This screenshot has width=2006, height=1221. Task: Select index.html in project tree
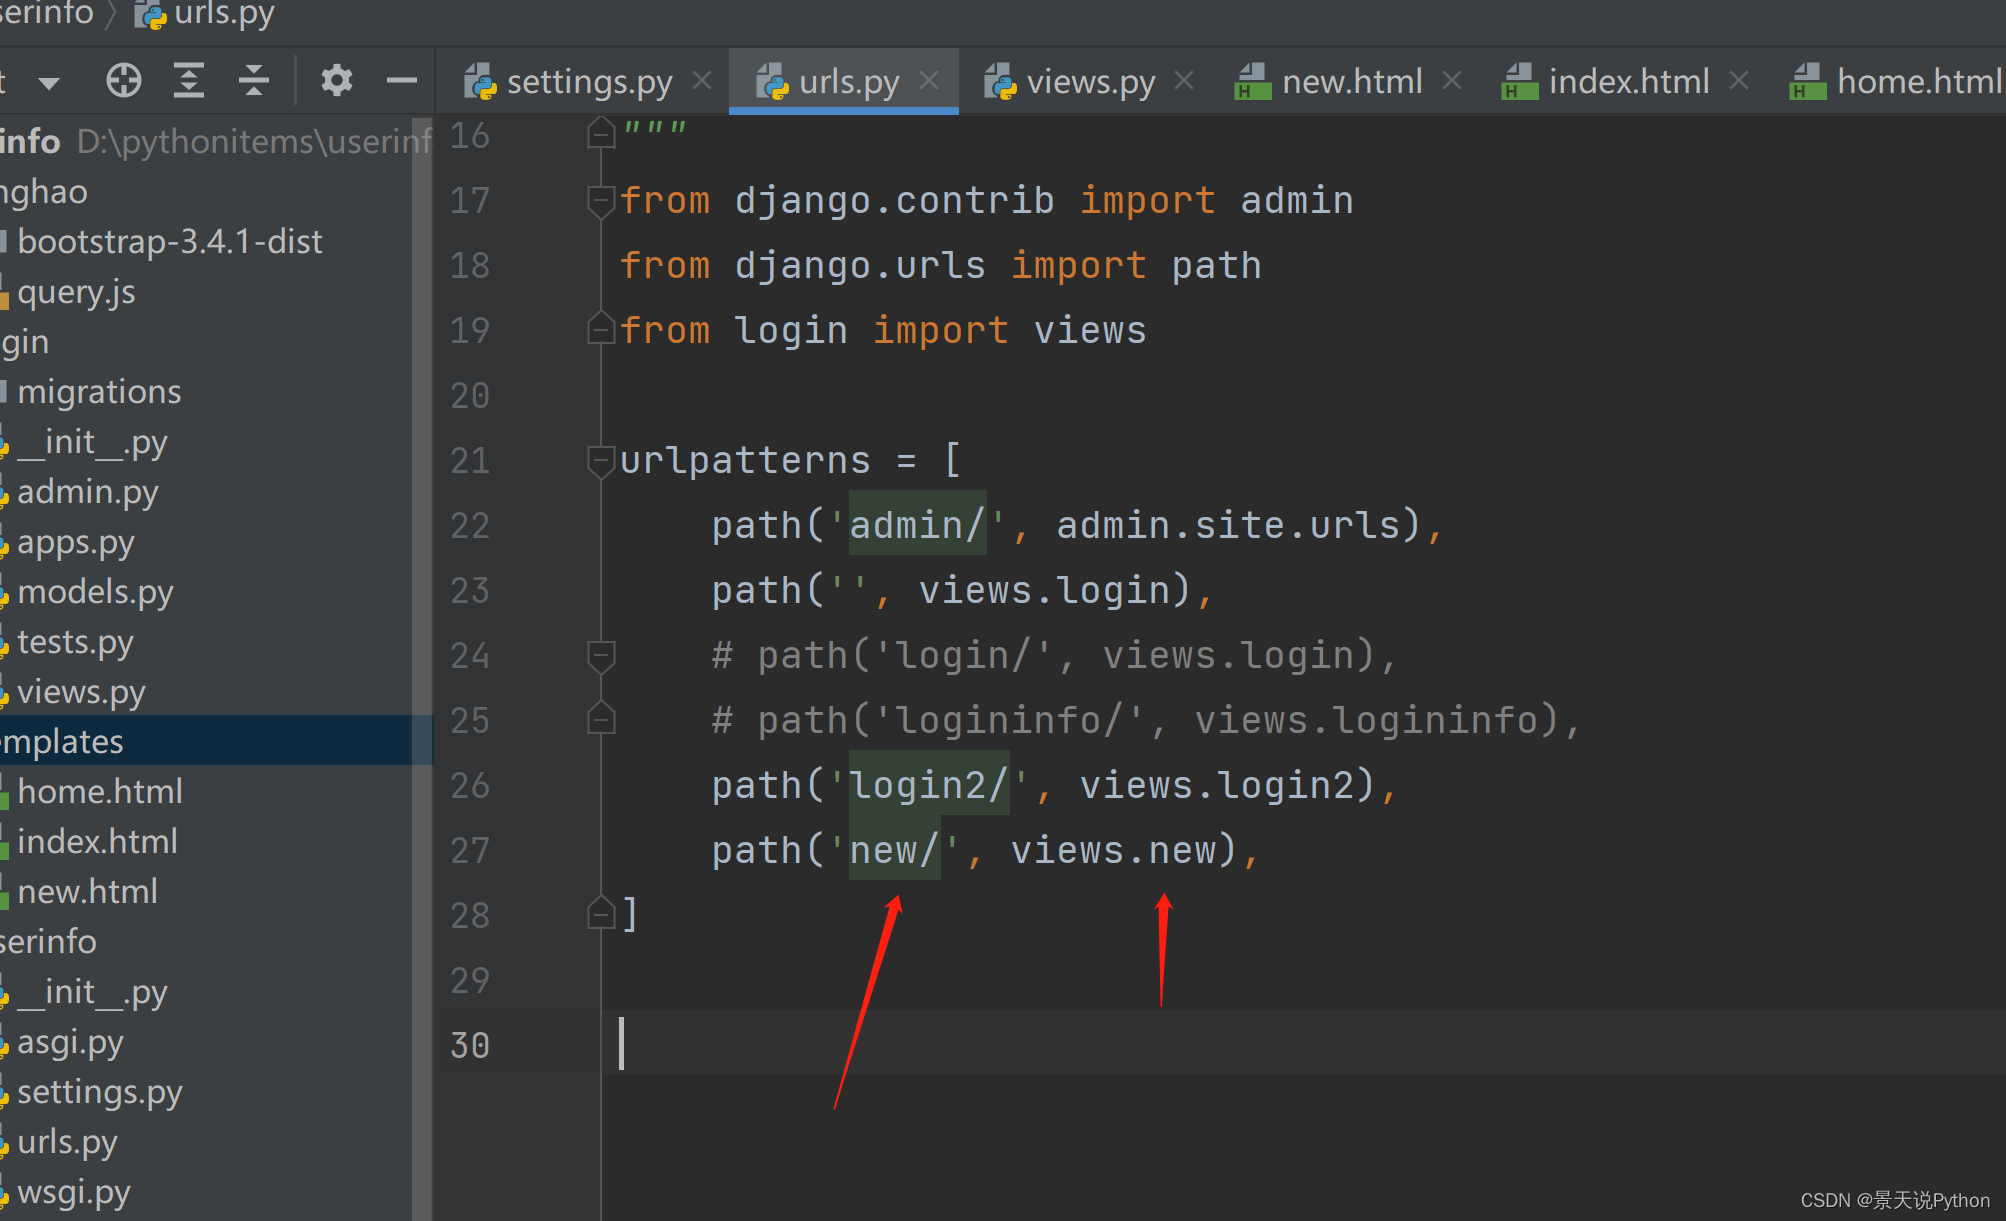(97, 841)
